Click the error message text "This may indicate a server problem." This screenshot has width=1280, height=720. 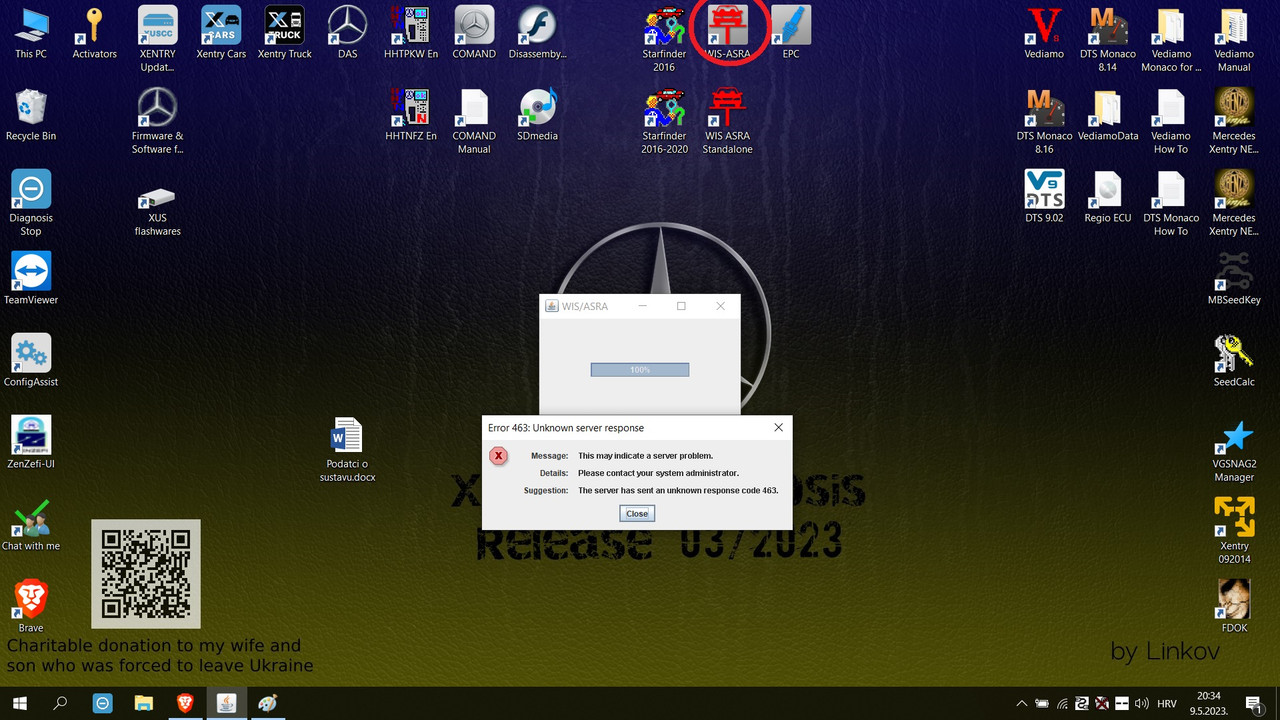(645, 456)
